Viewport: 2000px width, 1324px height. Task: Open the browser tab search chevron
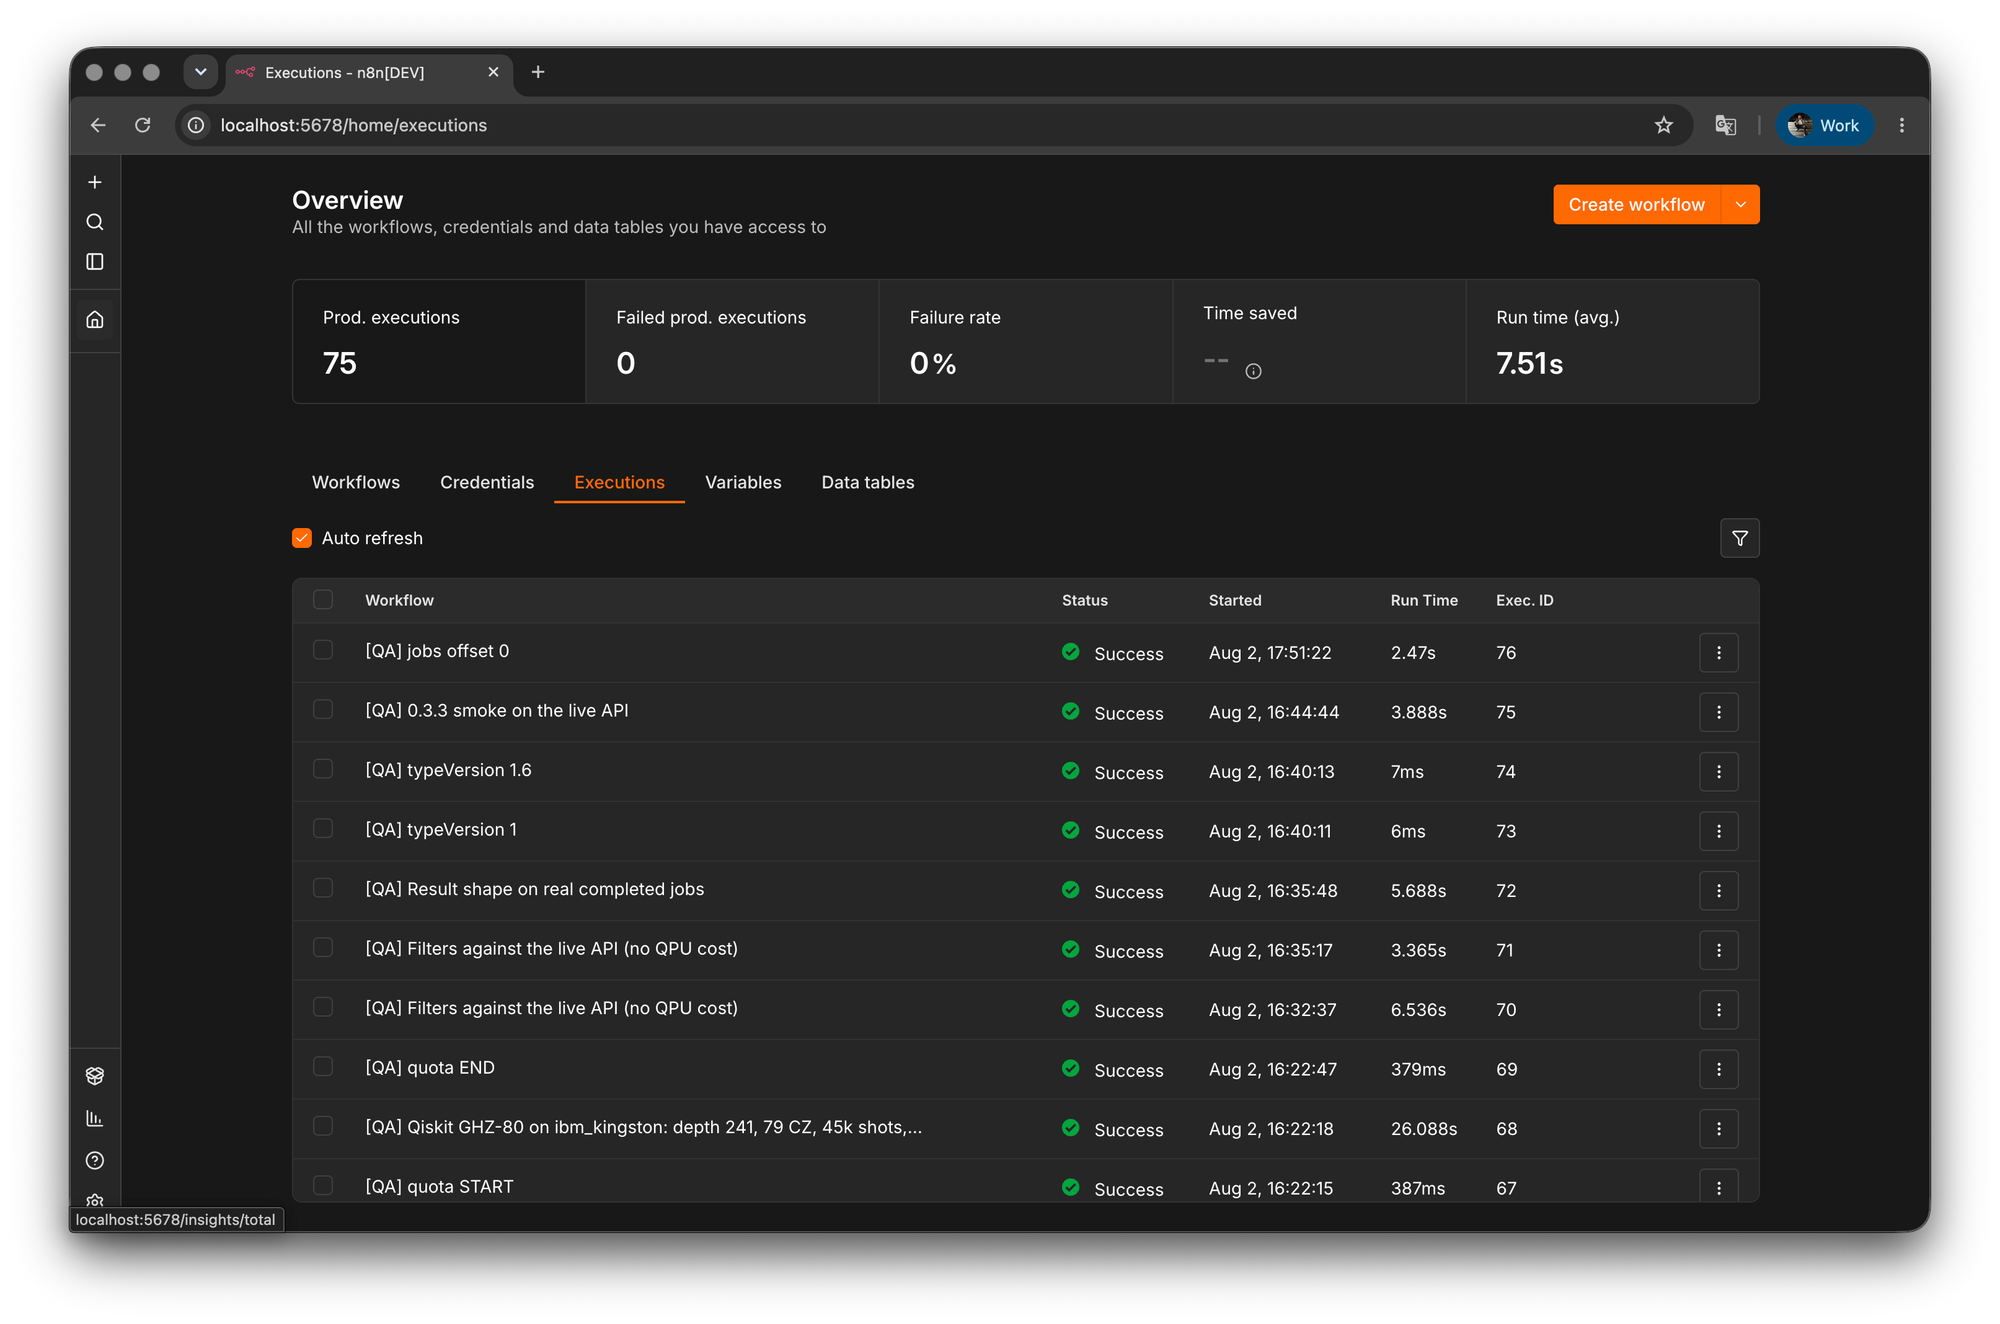(200, 72)
